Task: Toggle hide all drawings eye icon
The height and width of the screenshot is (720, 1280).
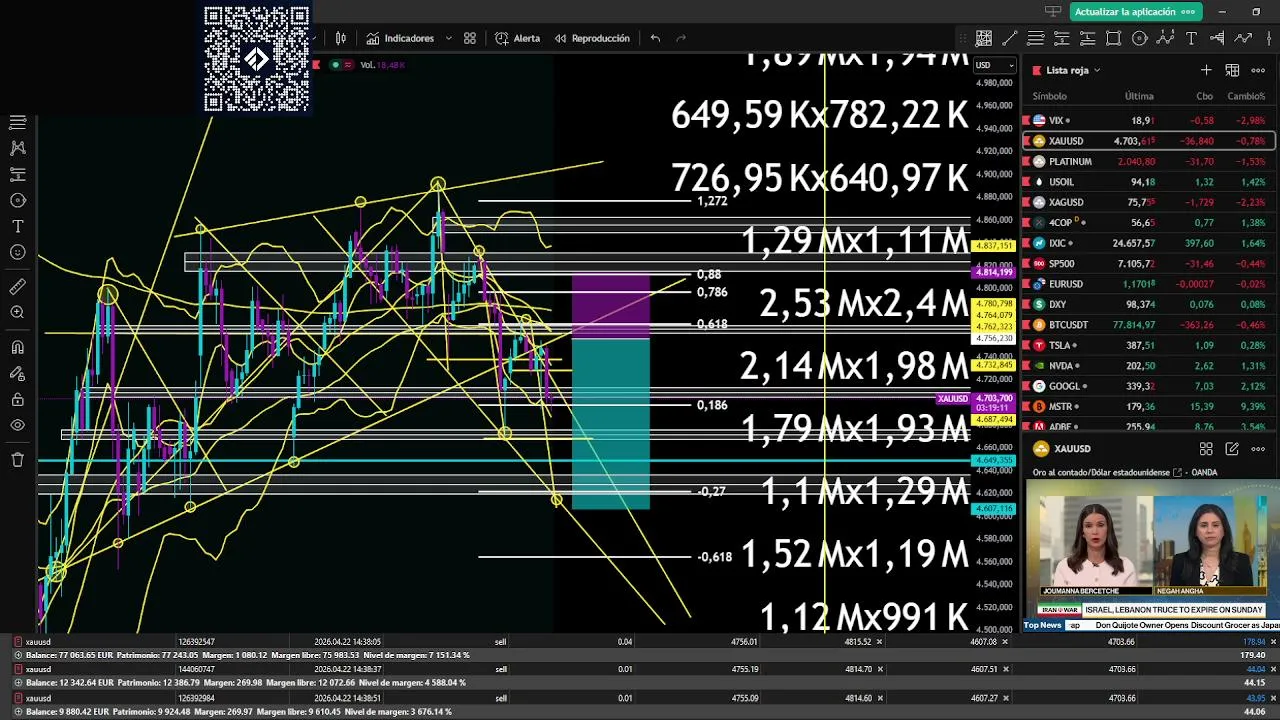Action: click(x=17, y=425)
